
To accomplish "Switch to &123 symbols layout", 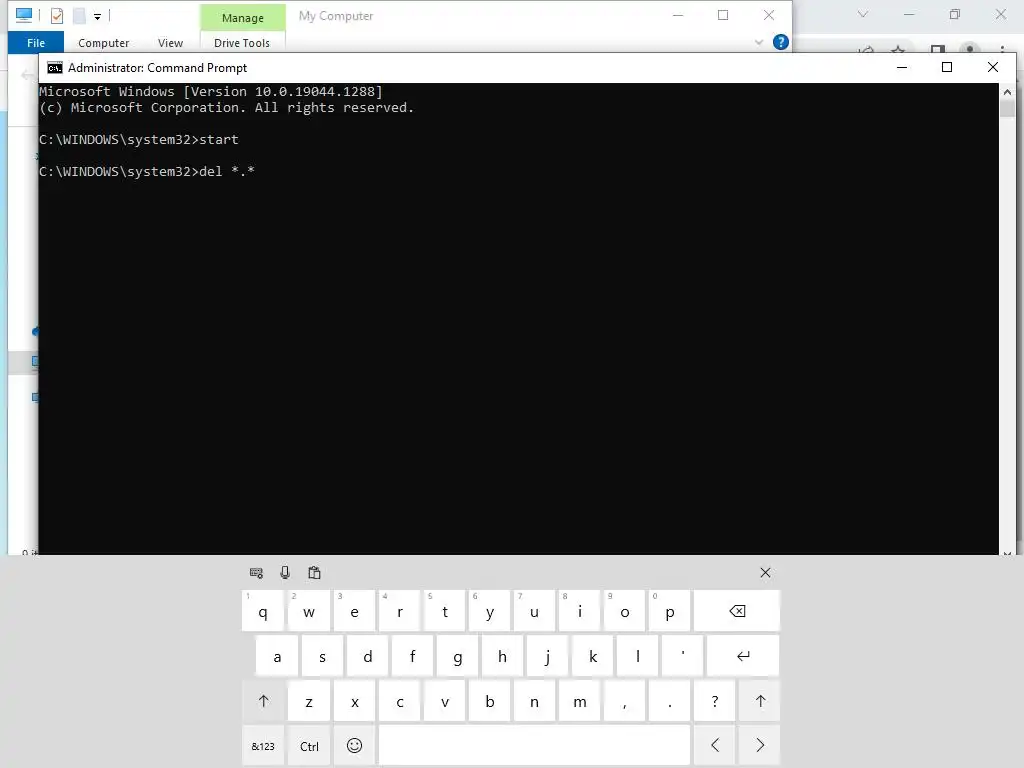I will (x=263, y=746).
